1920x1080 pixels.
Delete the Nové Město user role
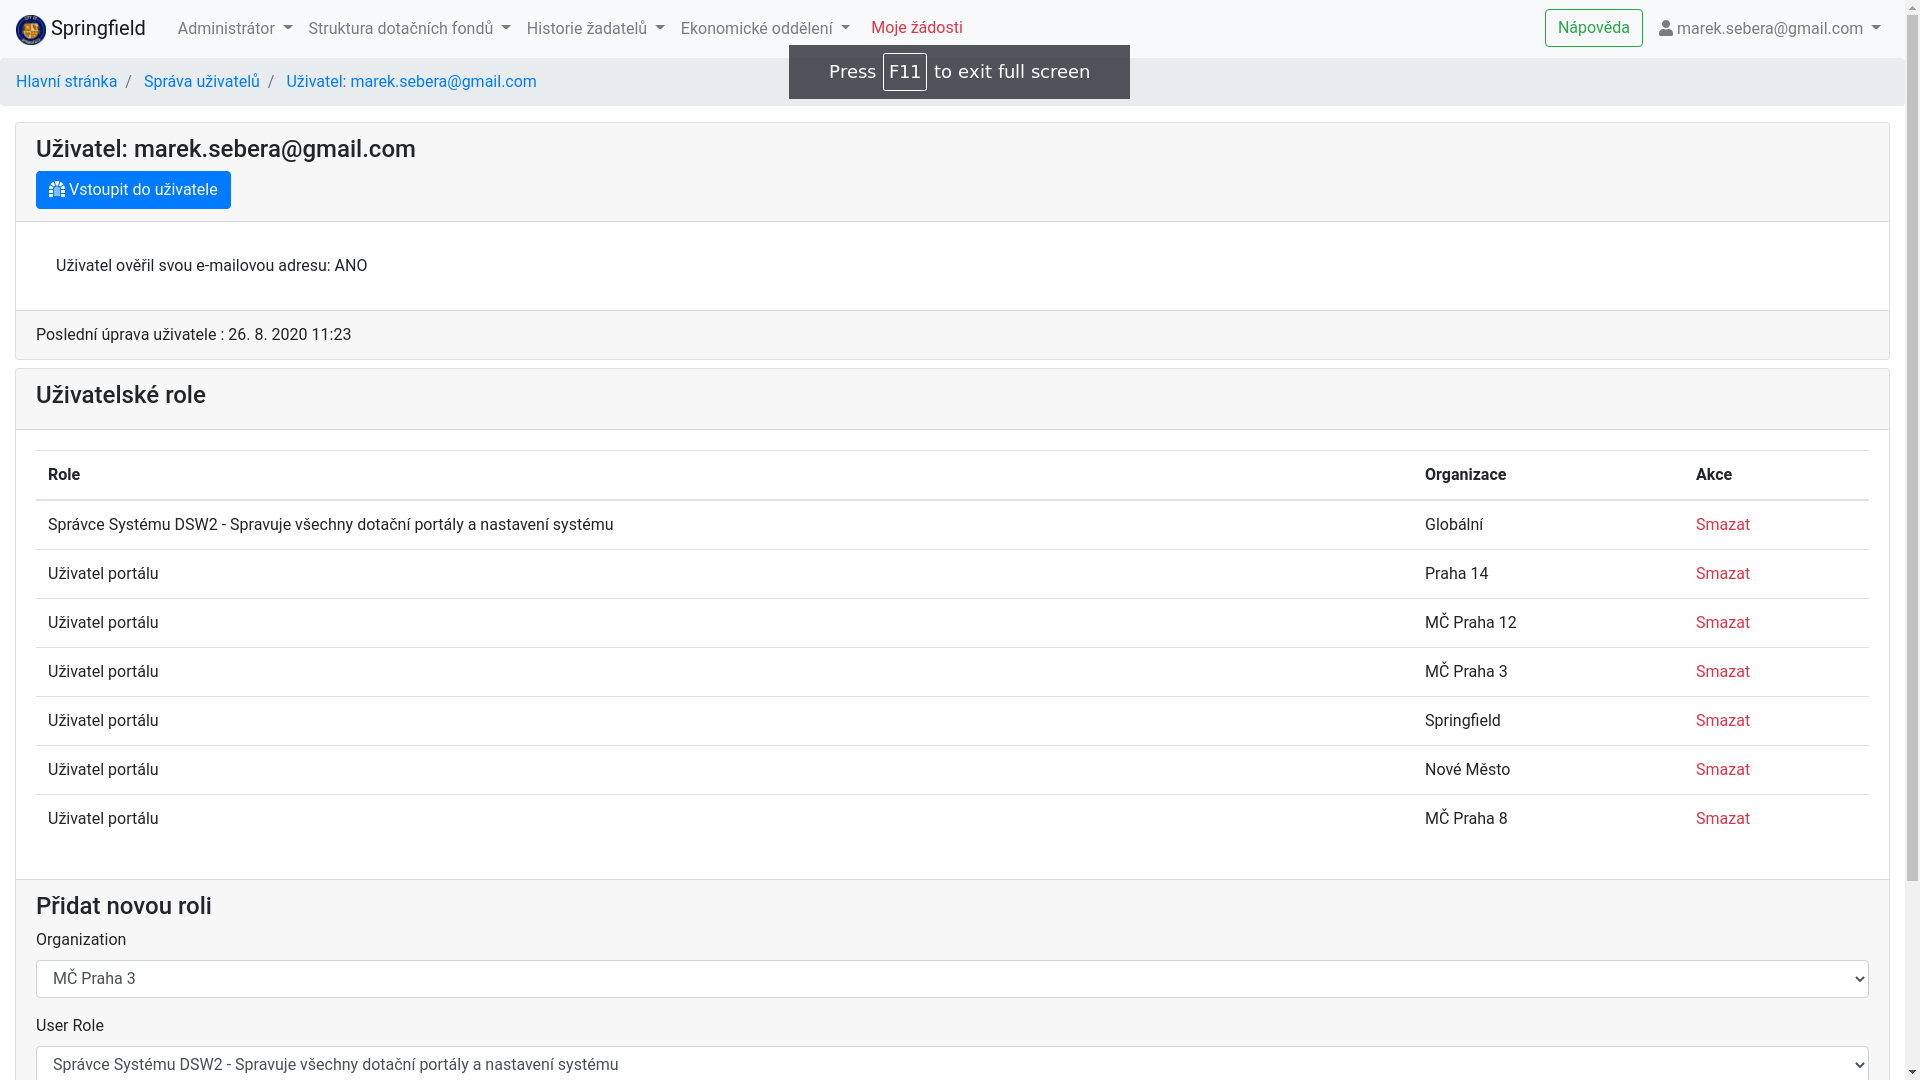pos(1722,770)
